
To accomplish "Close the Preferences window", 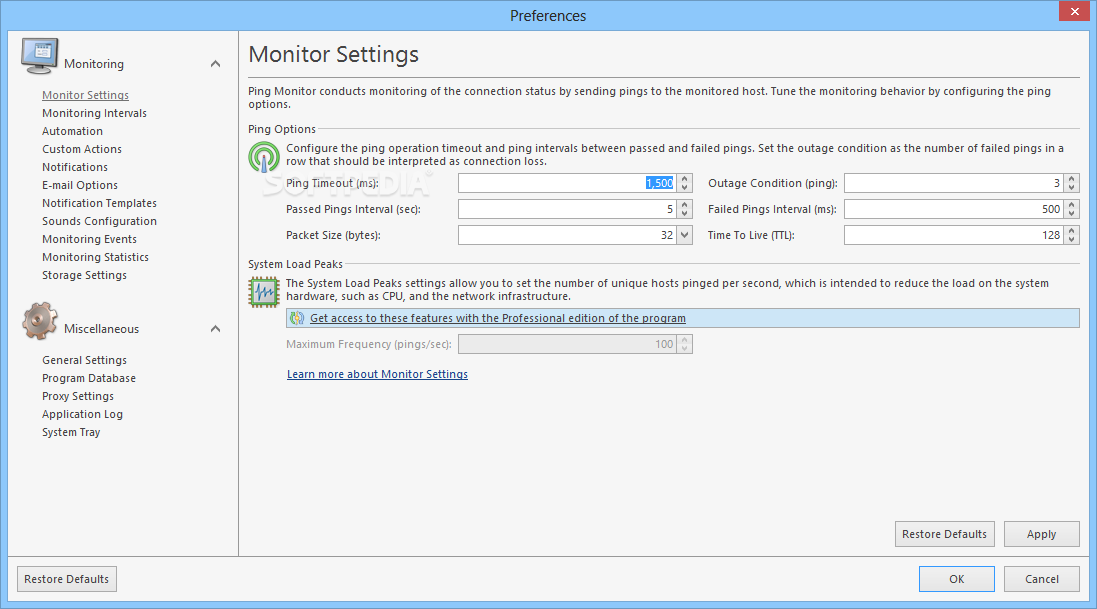I will [1075, 11].
